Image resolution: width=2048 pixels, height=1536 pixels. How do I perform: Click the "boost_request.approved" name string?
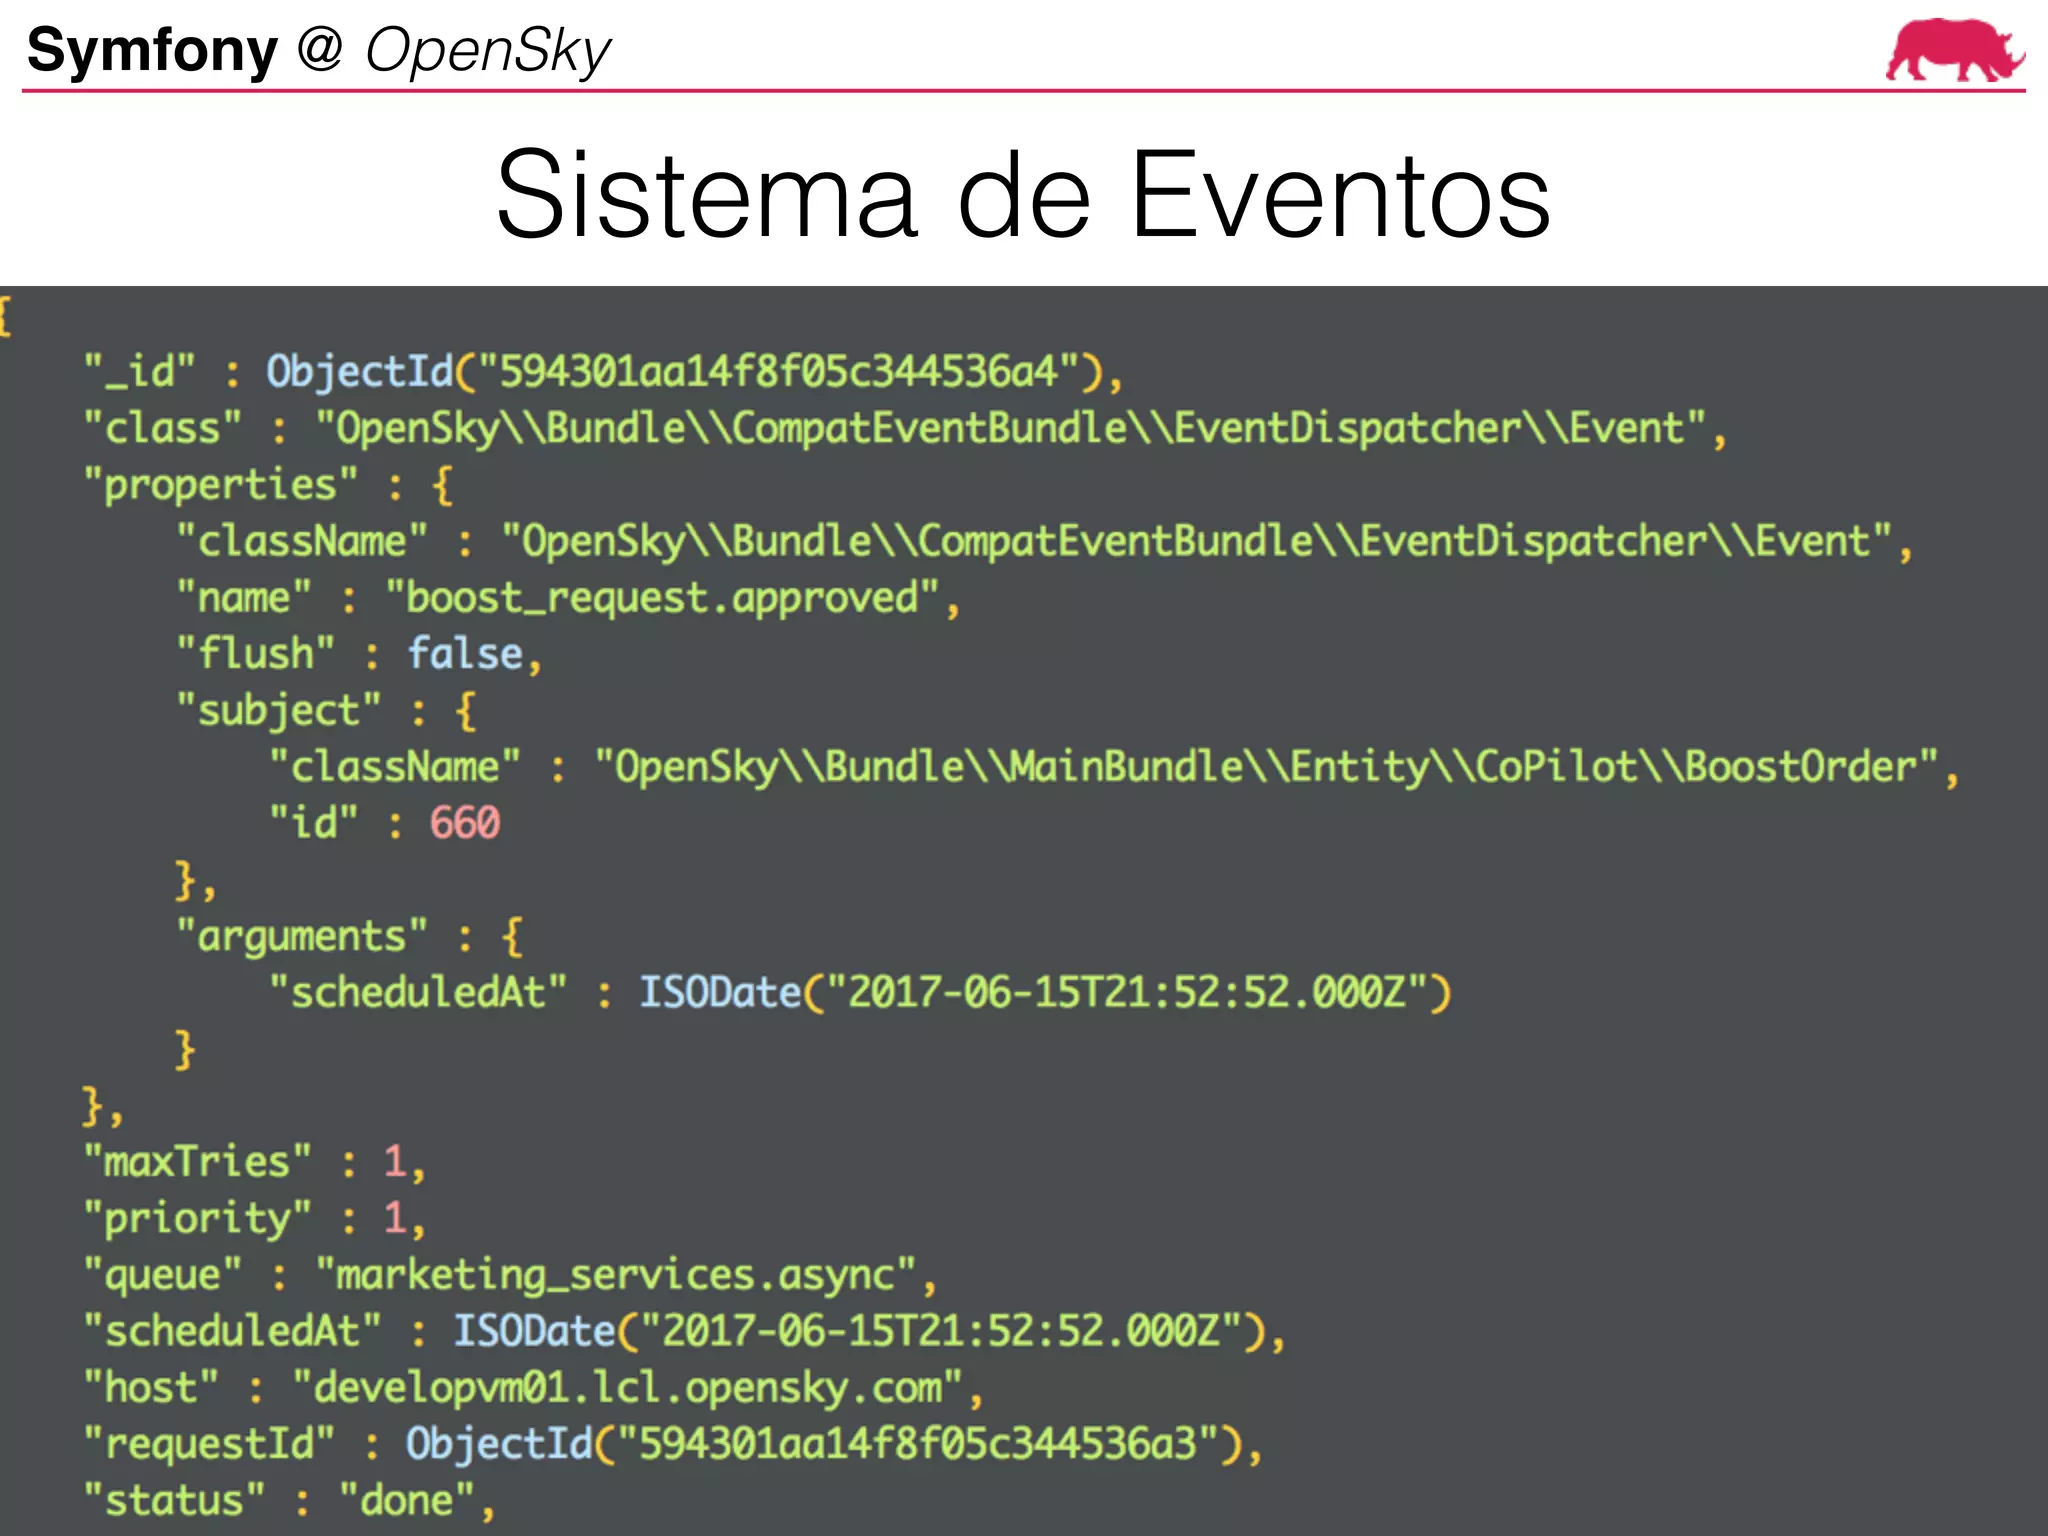662,599
